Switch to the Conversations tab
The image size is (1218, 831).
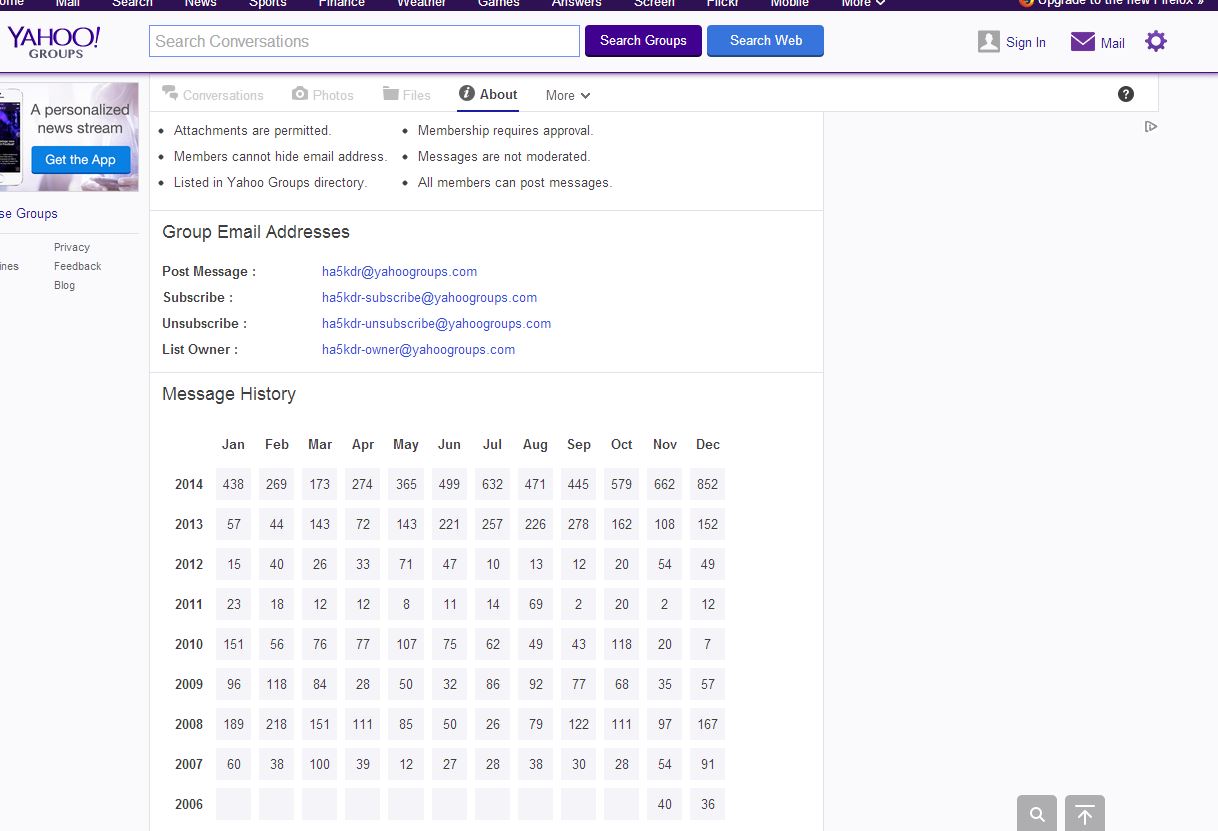point(213,95)
